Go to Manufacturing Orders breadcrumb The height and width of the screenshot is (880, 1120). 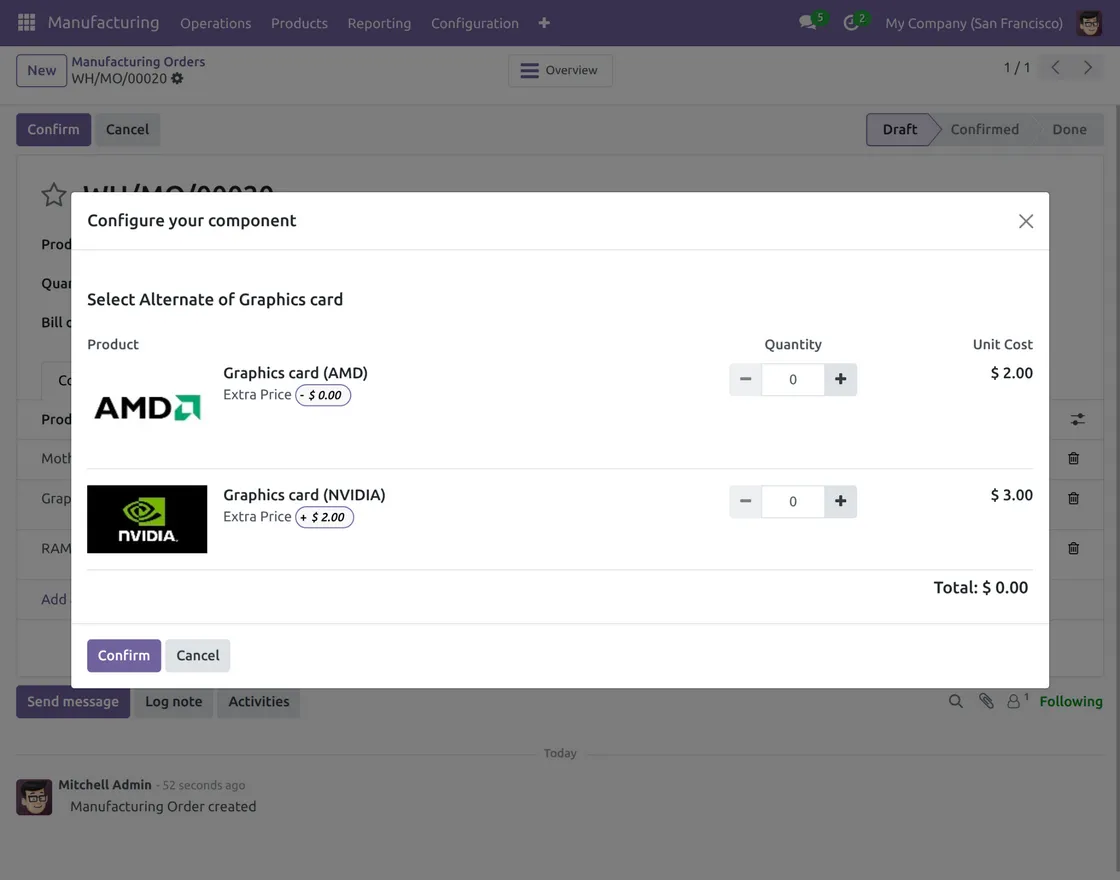(138, 61)
